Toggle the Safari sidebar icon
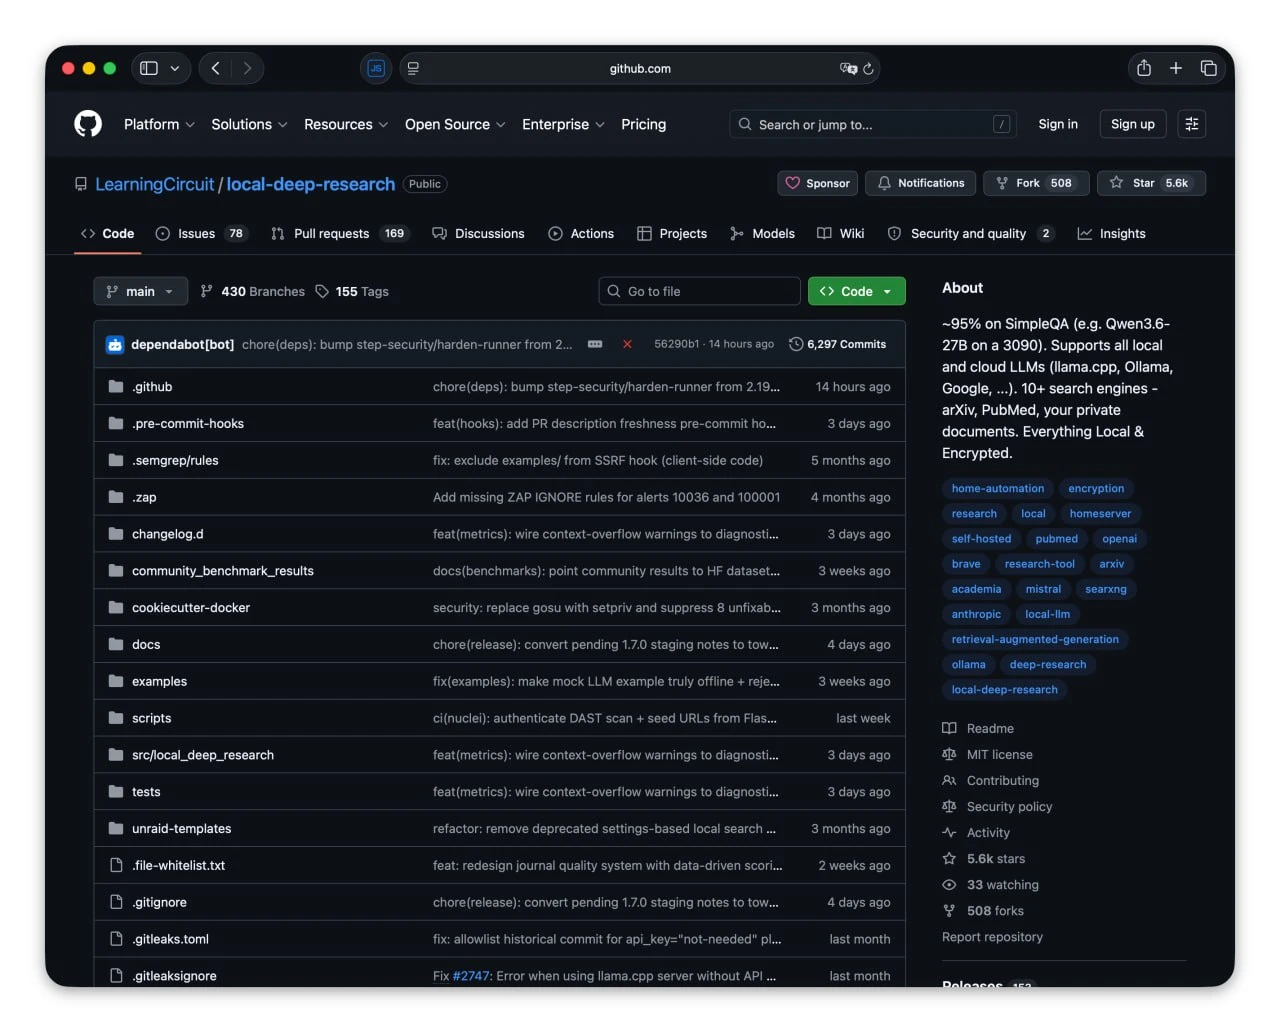This screenshot has height=1032, width=1280. (149, 68)
